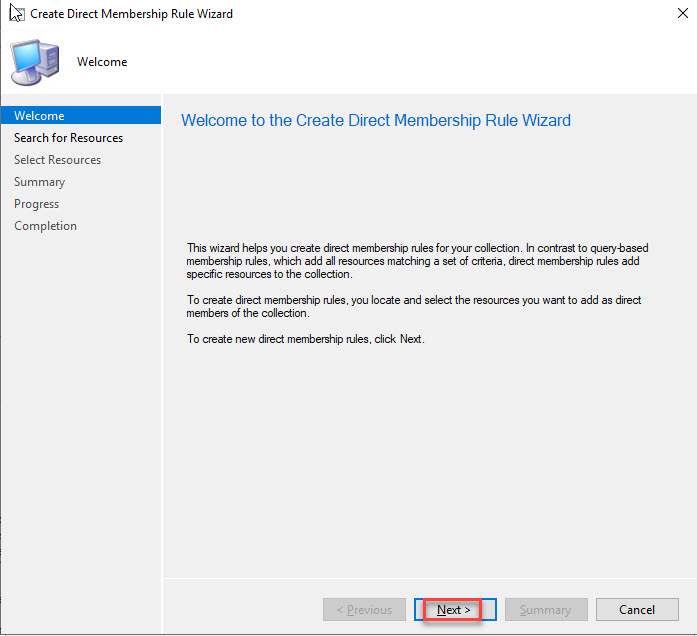697x636 pixels.
Task: Click the computer icon in the header
Action: (34, 62)
